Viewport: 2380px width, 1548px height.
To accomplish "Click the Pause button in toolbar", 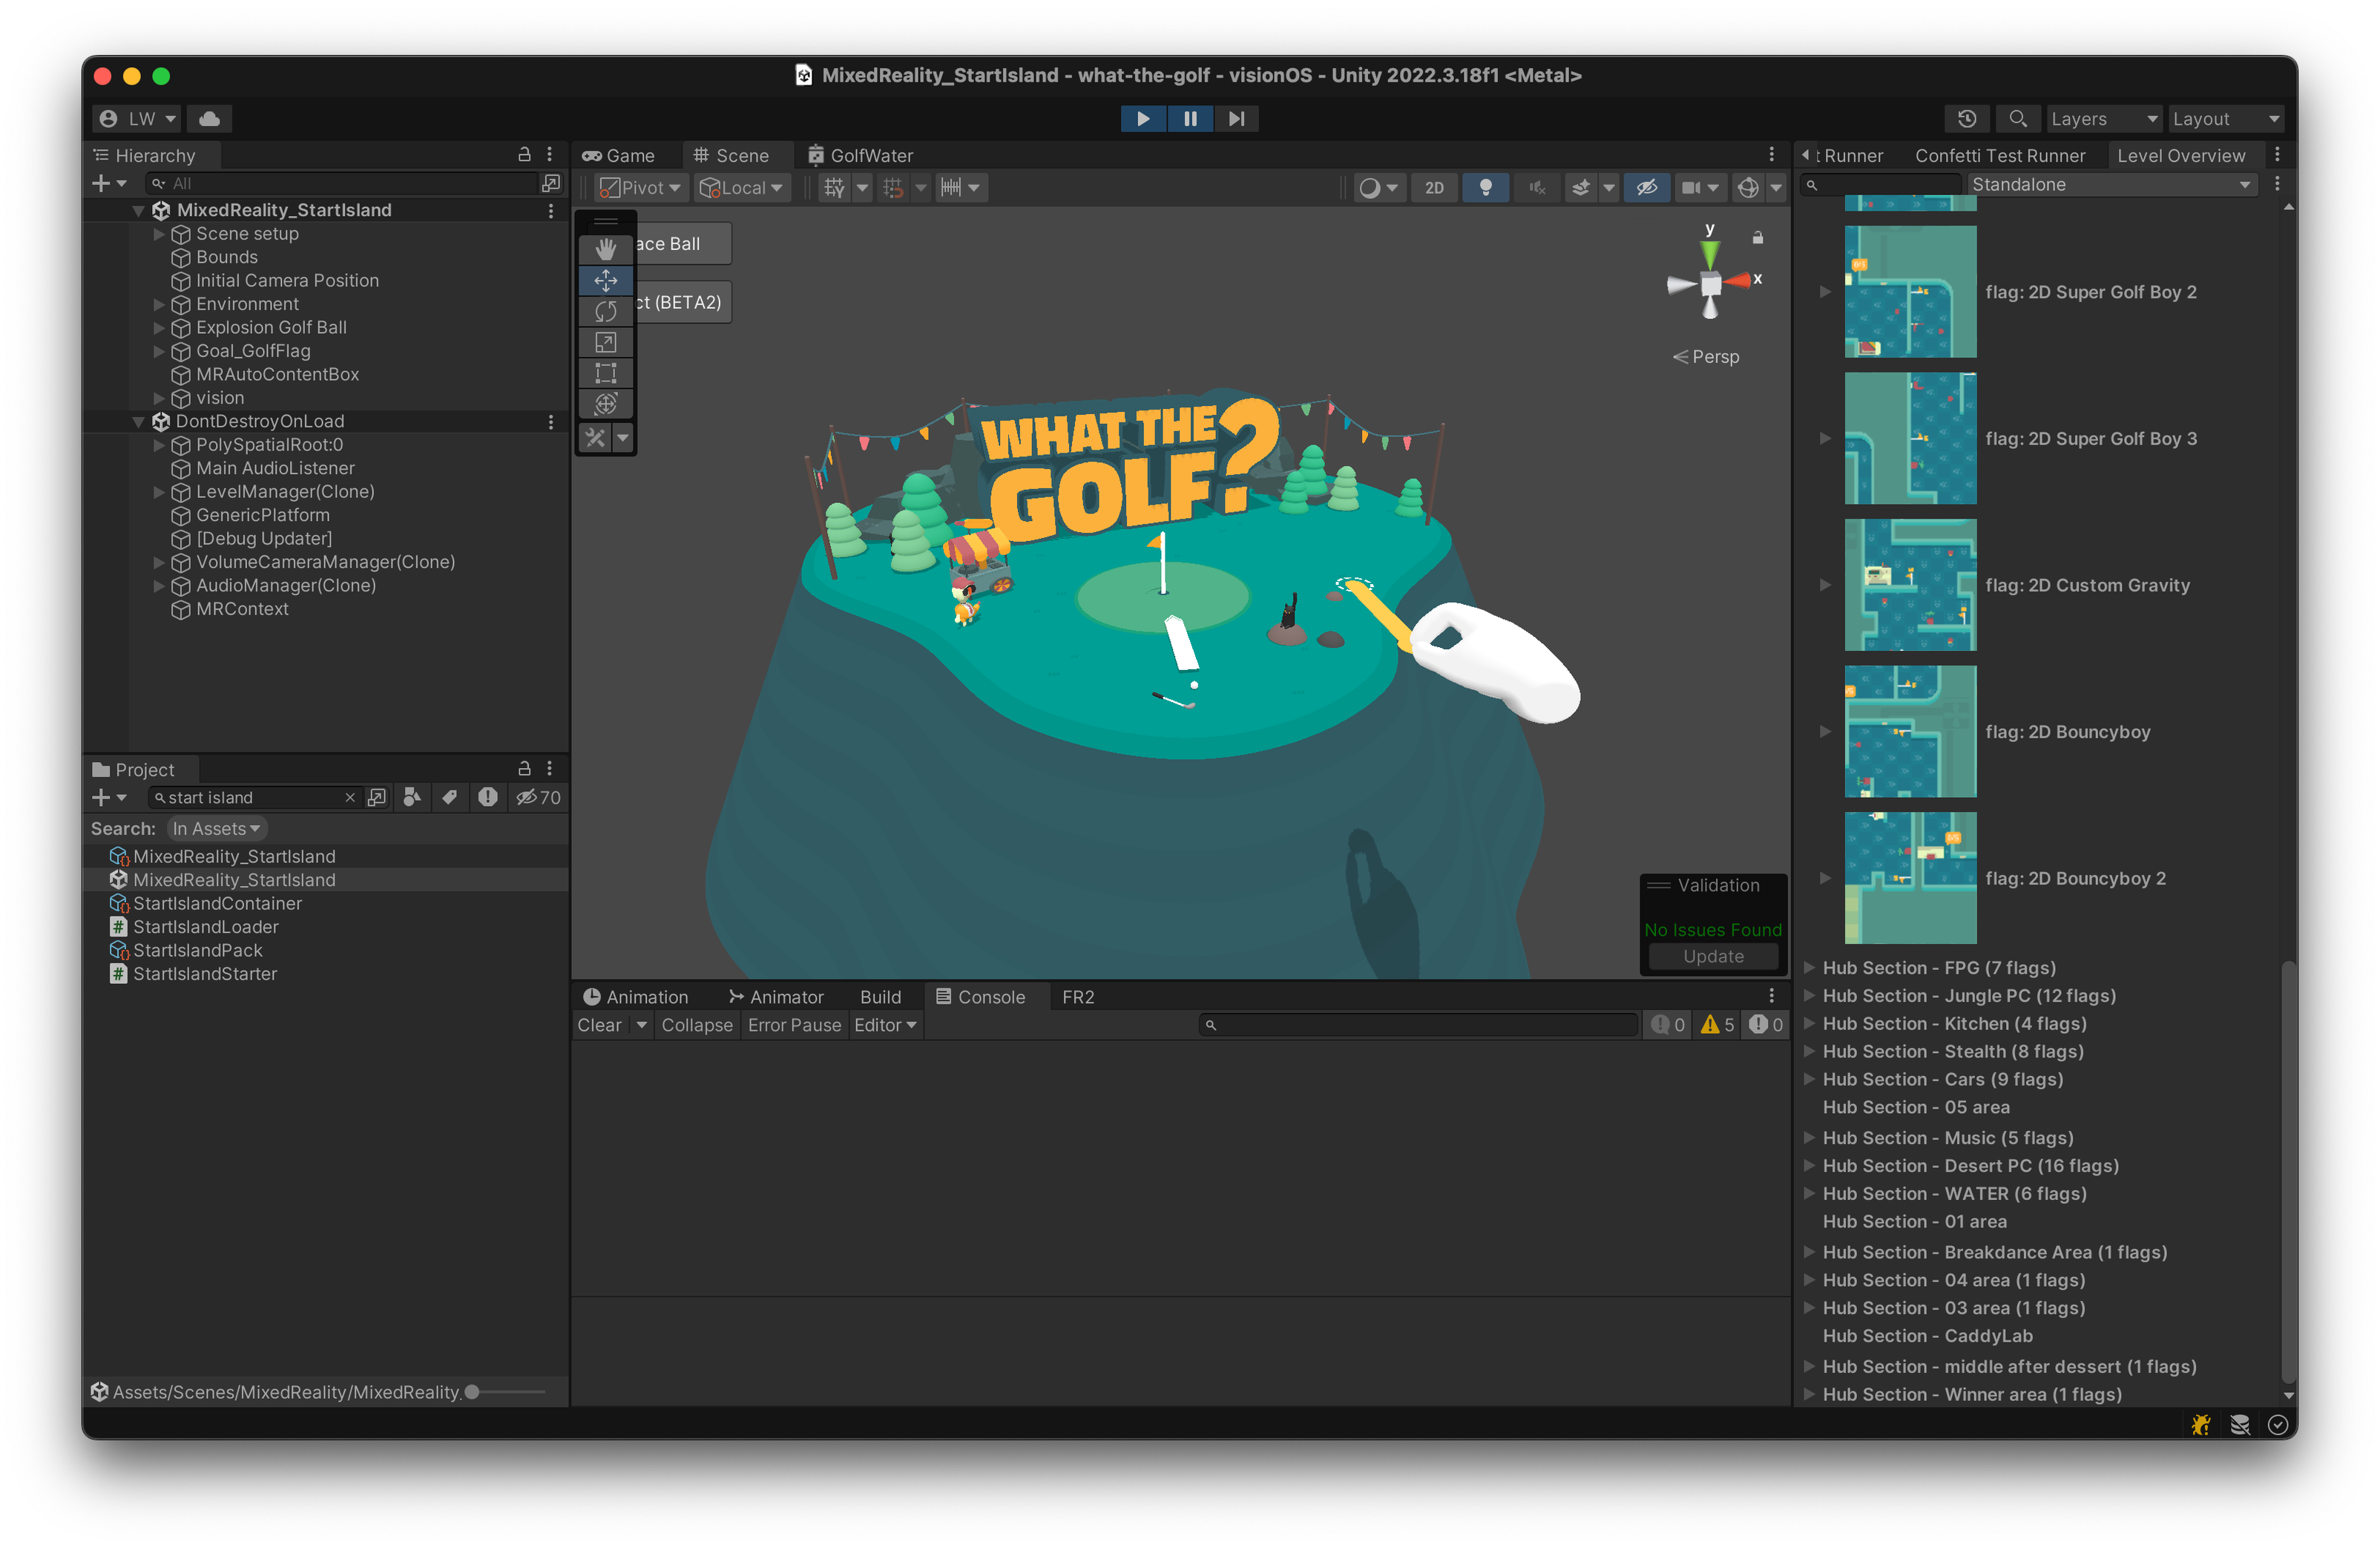I will click(x=1190, y=119).
